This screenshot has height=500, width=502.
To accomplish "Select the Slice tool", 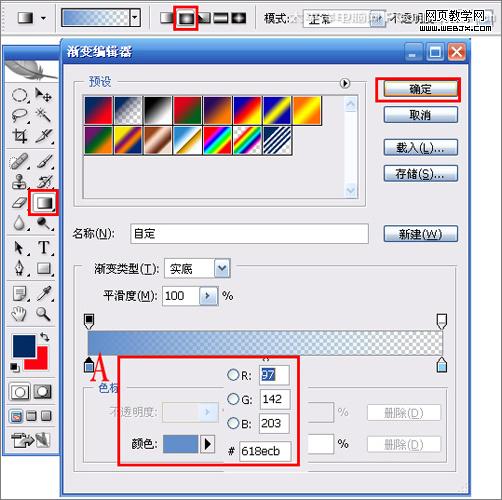I will click(x=43, y=136).
